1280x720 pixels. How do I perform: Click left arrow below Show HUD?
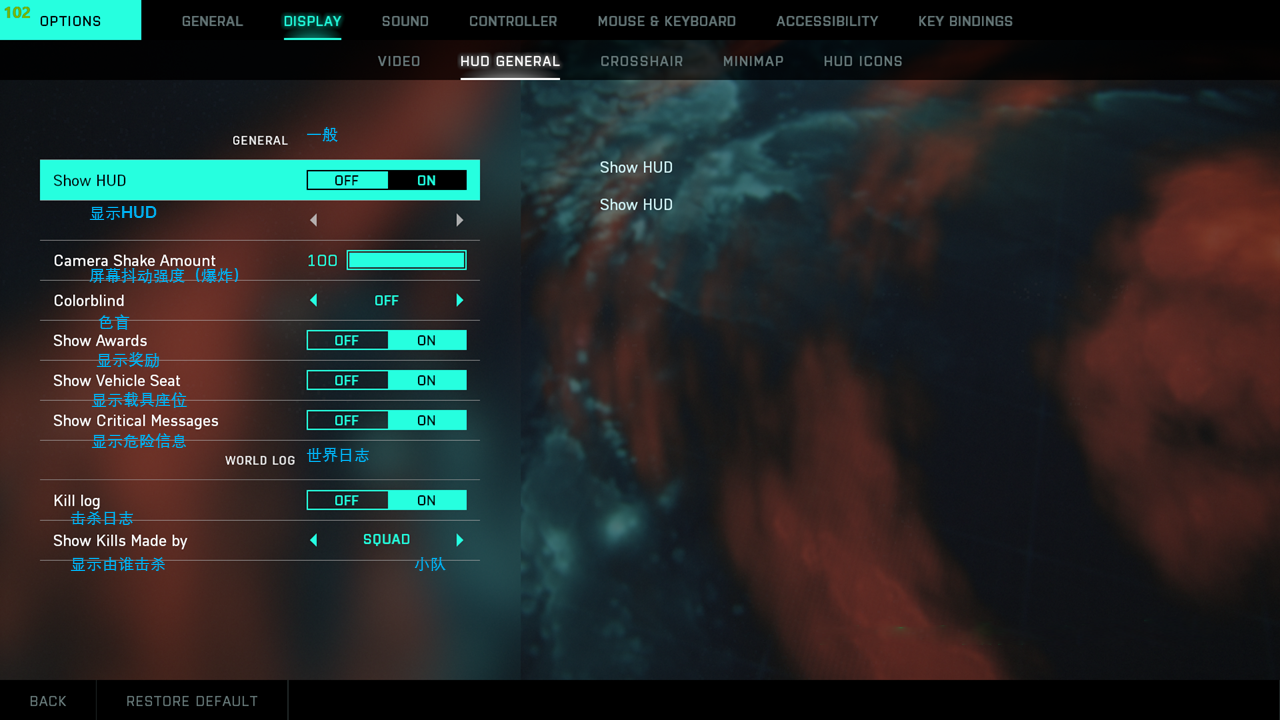click(x=313, y=220)
